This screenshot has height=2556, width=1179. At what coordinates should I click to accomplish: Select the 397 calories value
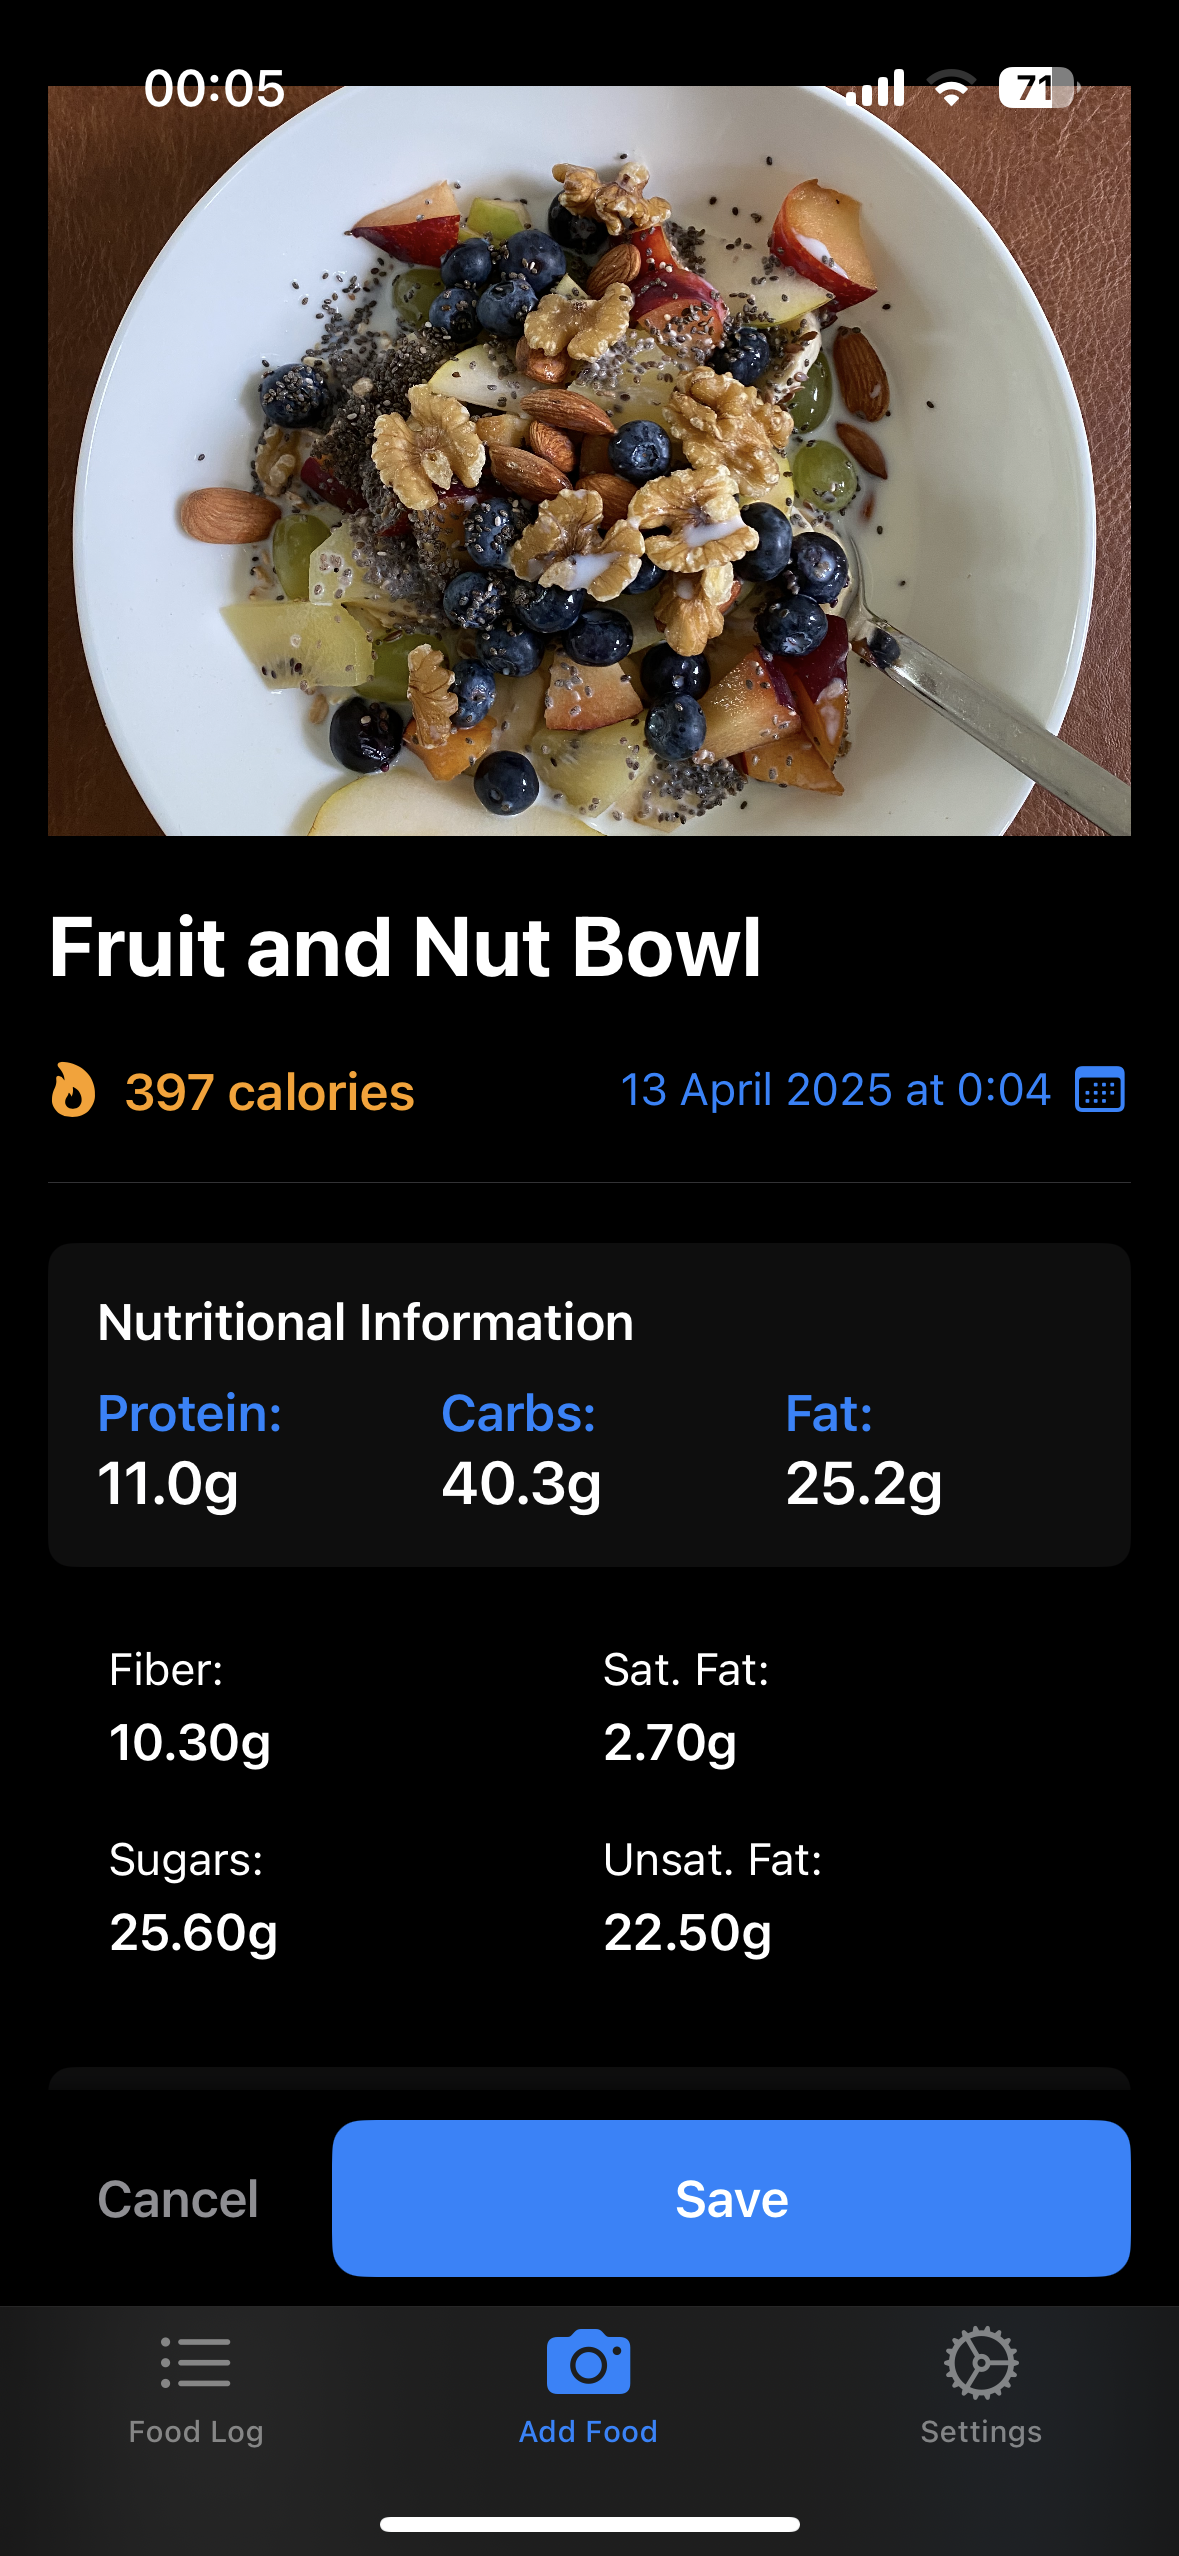(269, 1091)
